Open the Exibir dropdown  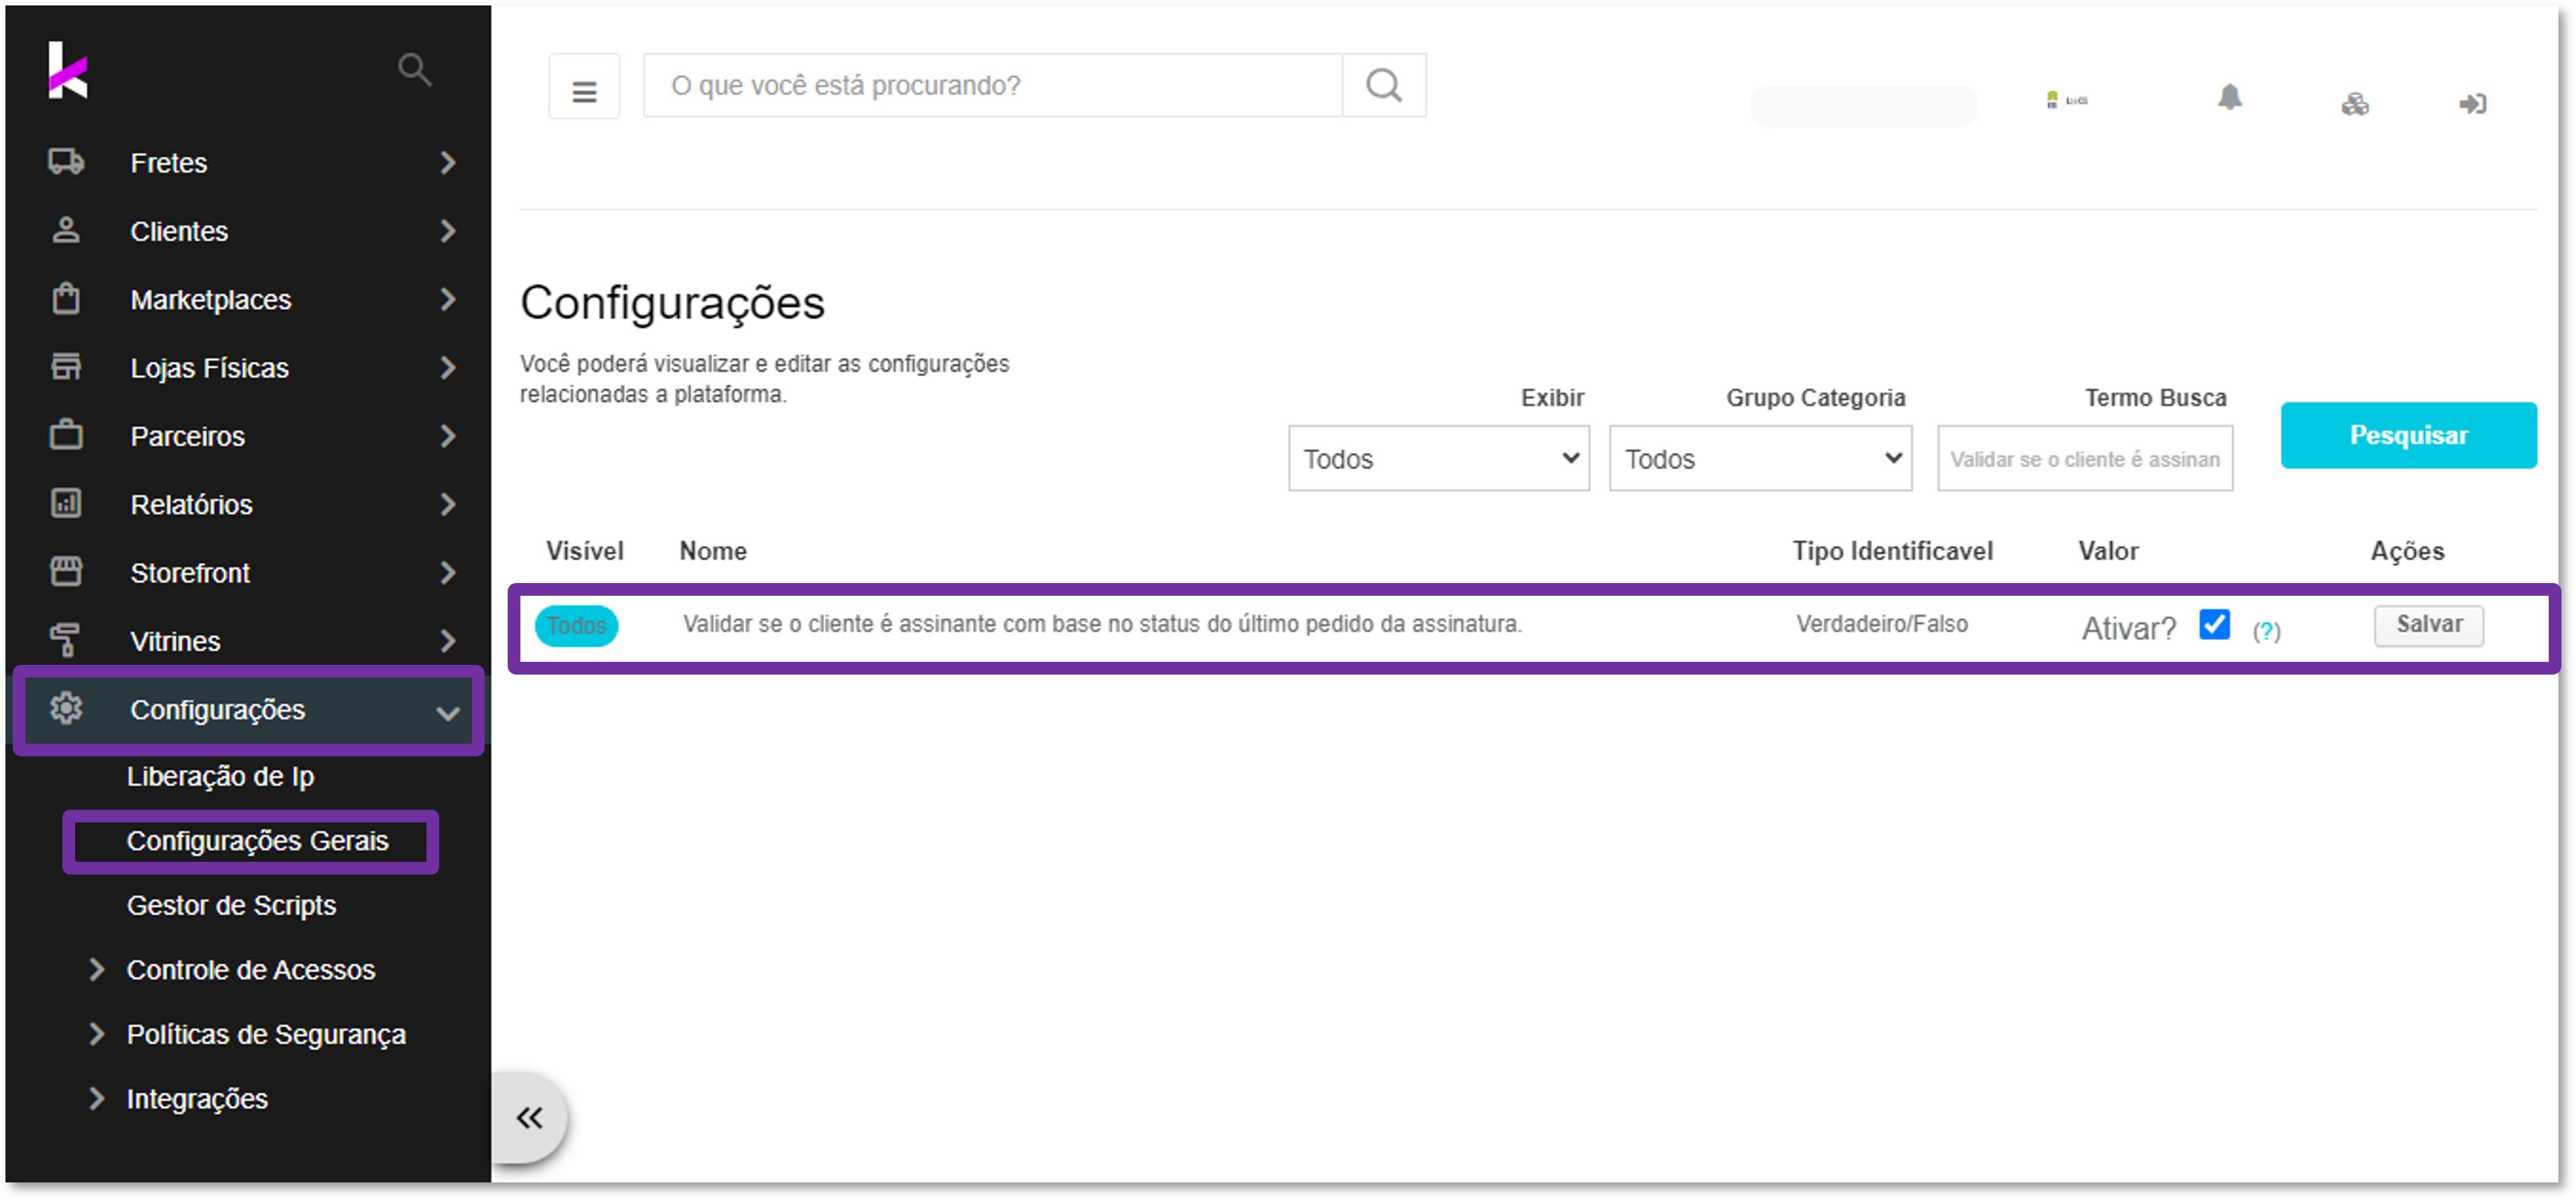point(1438,459)
